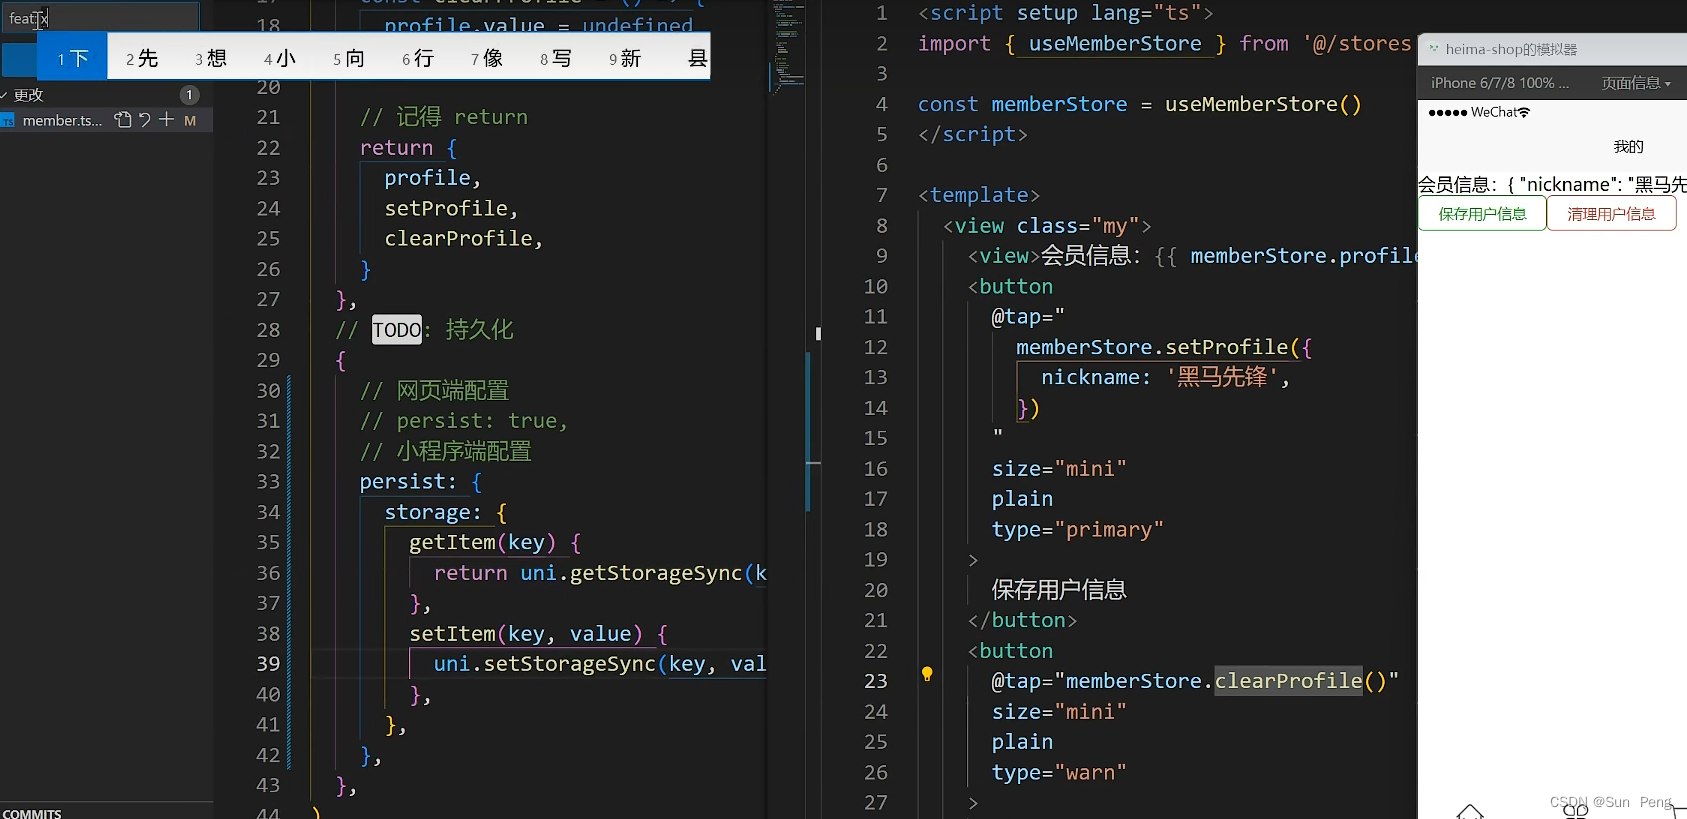
Task: Open member.ts file icon in changes row
Action: (123, 120)
